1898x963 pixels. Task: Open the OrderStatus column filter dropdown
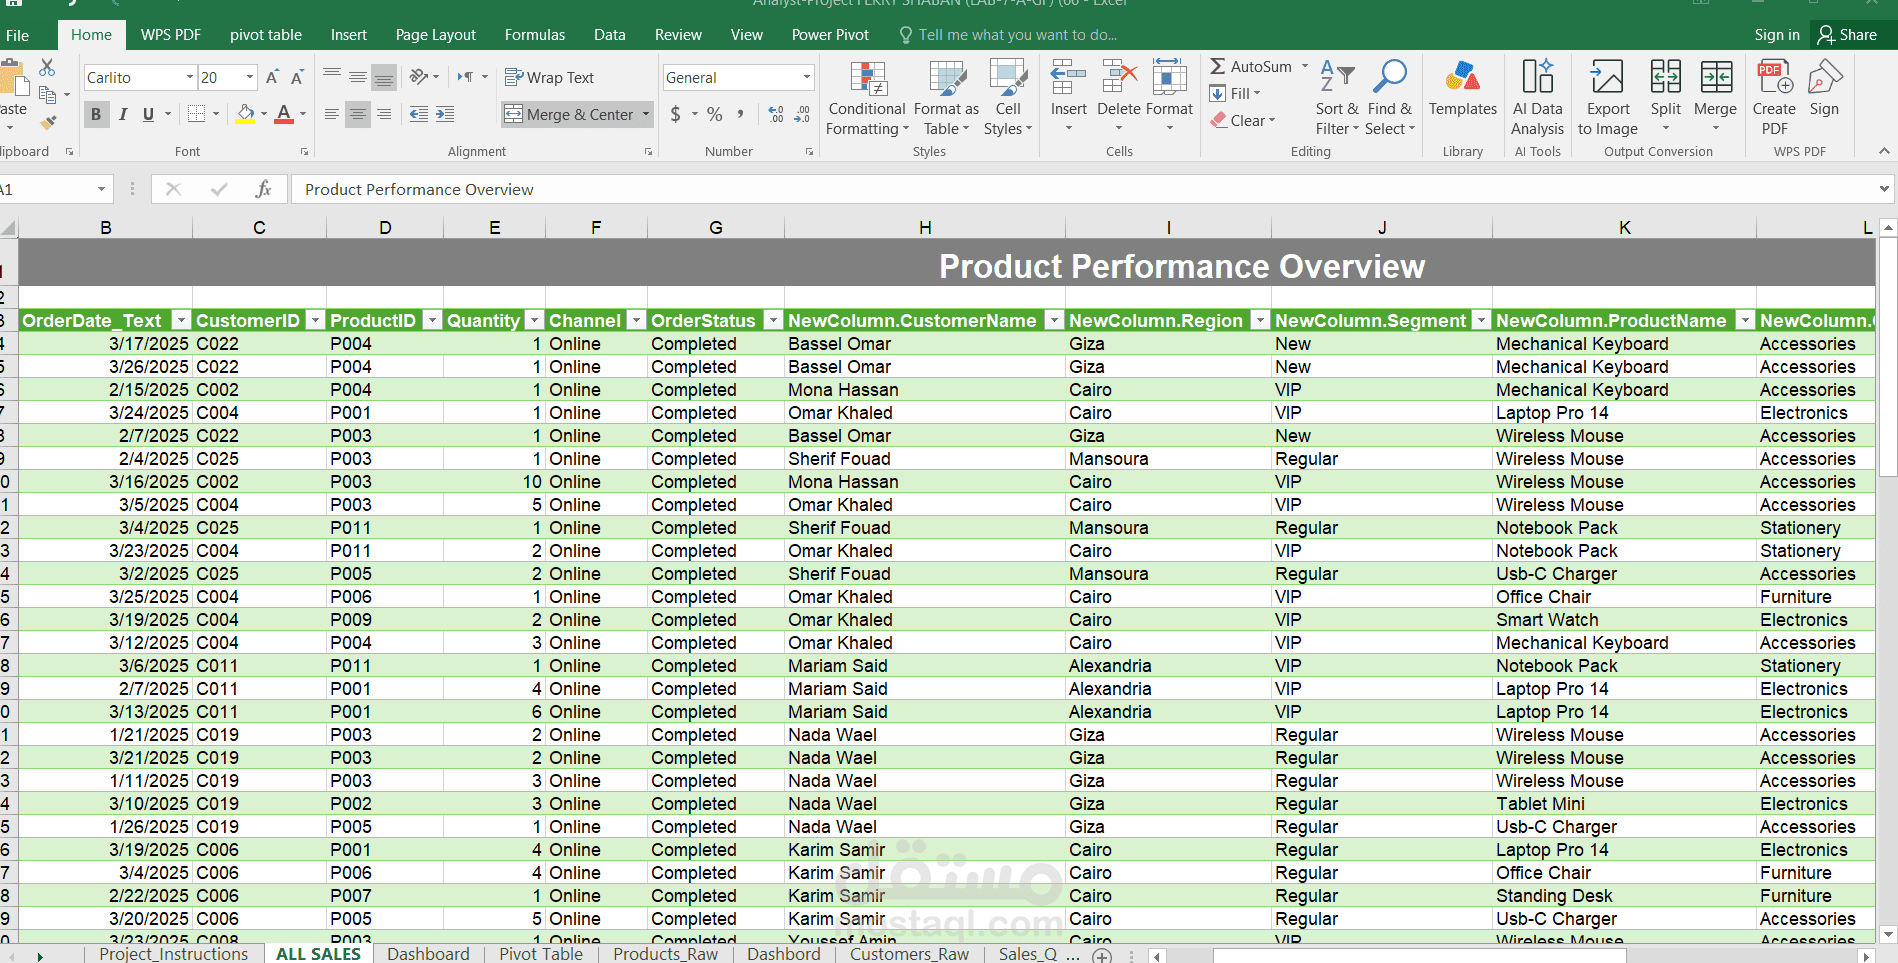pos(773,320)
